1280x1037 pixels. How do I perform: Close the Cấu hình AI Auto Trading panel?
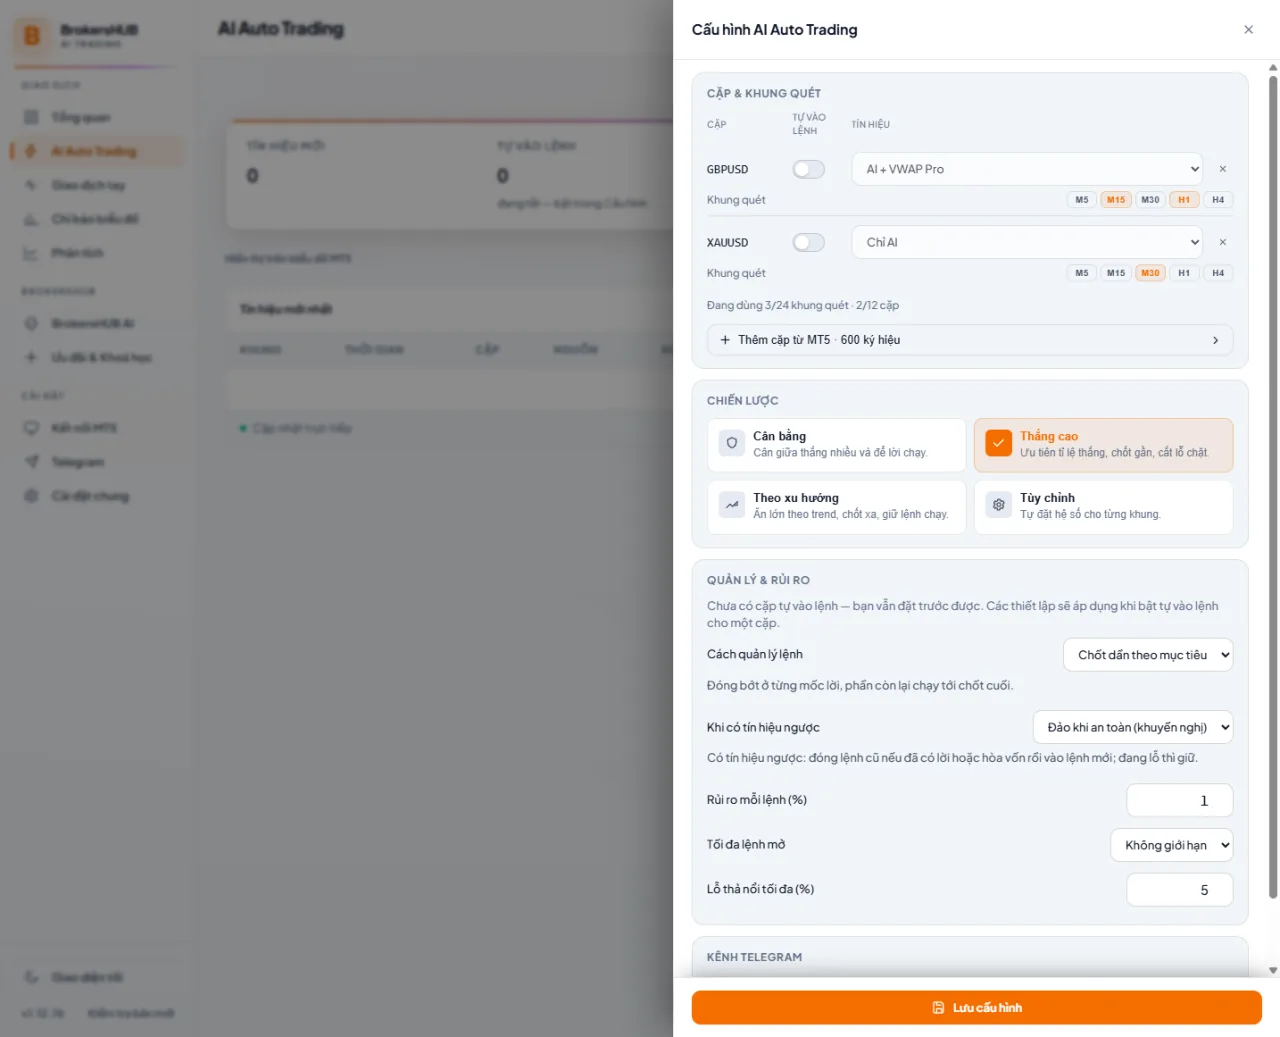pos(1248,30)
